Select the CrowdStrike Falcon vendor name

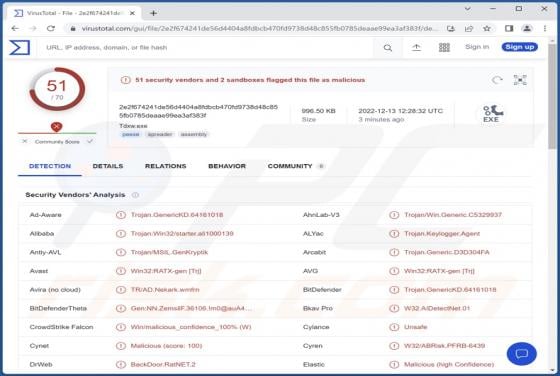click(61, 327)
